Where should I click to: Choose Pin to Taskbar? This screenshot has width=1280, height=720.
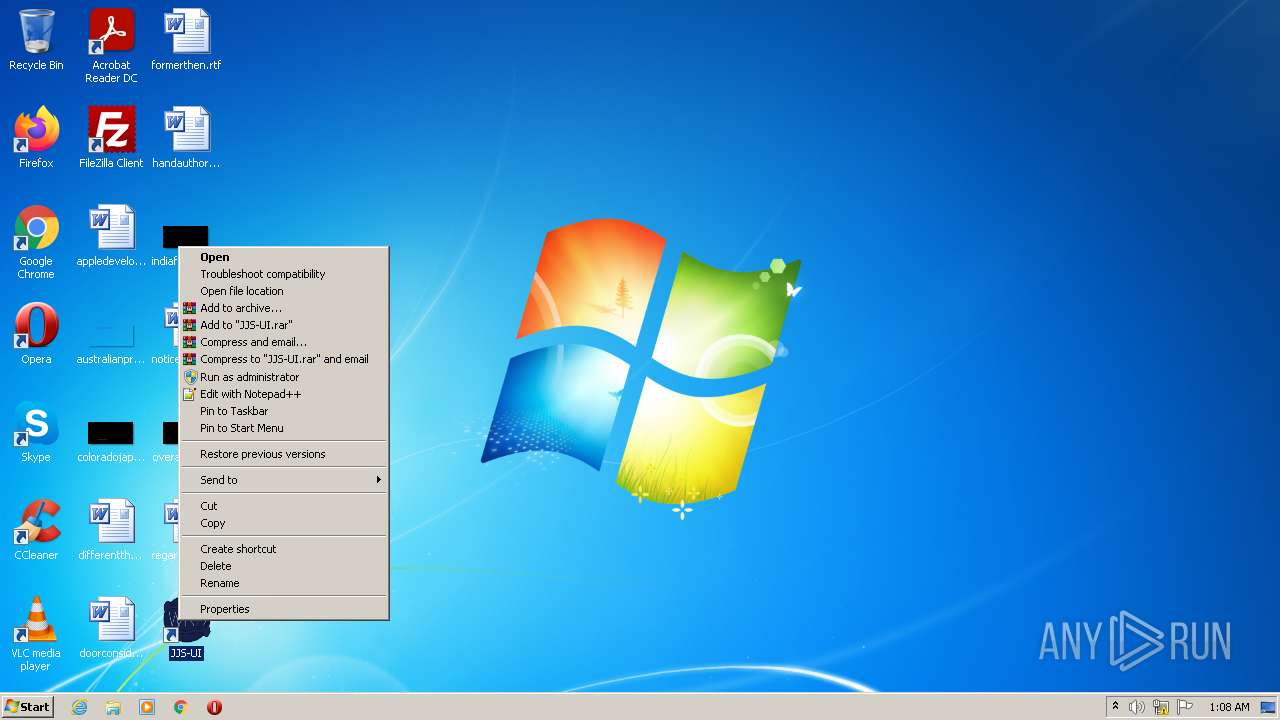click(x=284, y=411)
